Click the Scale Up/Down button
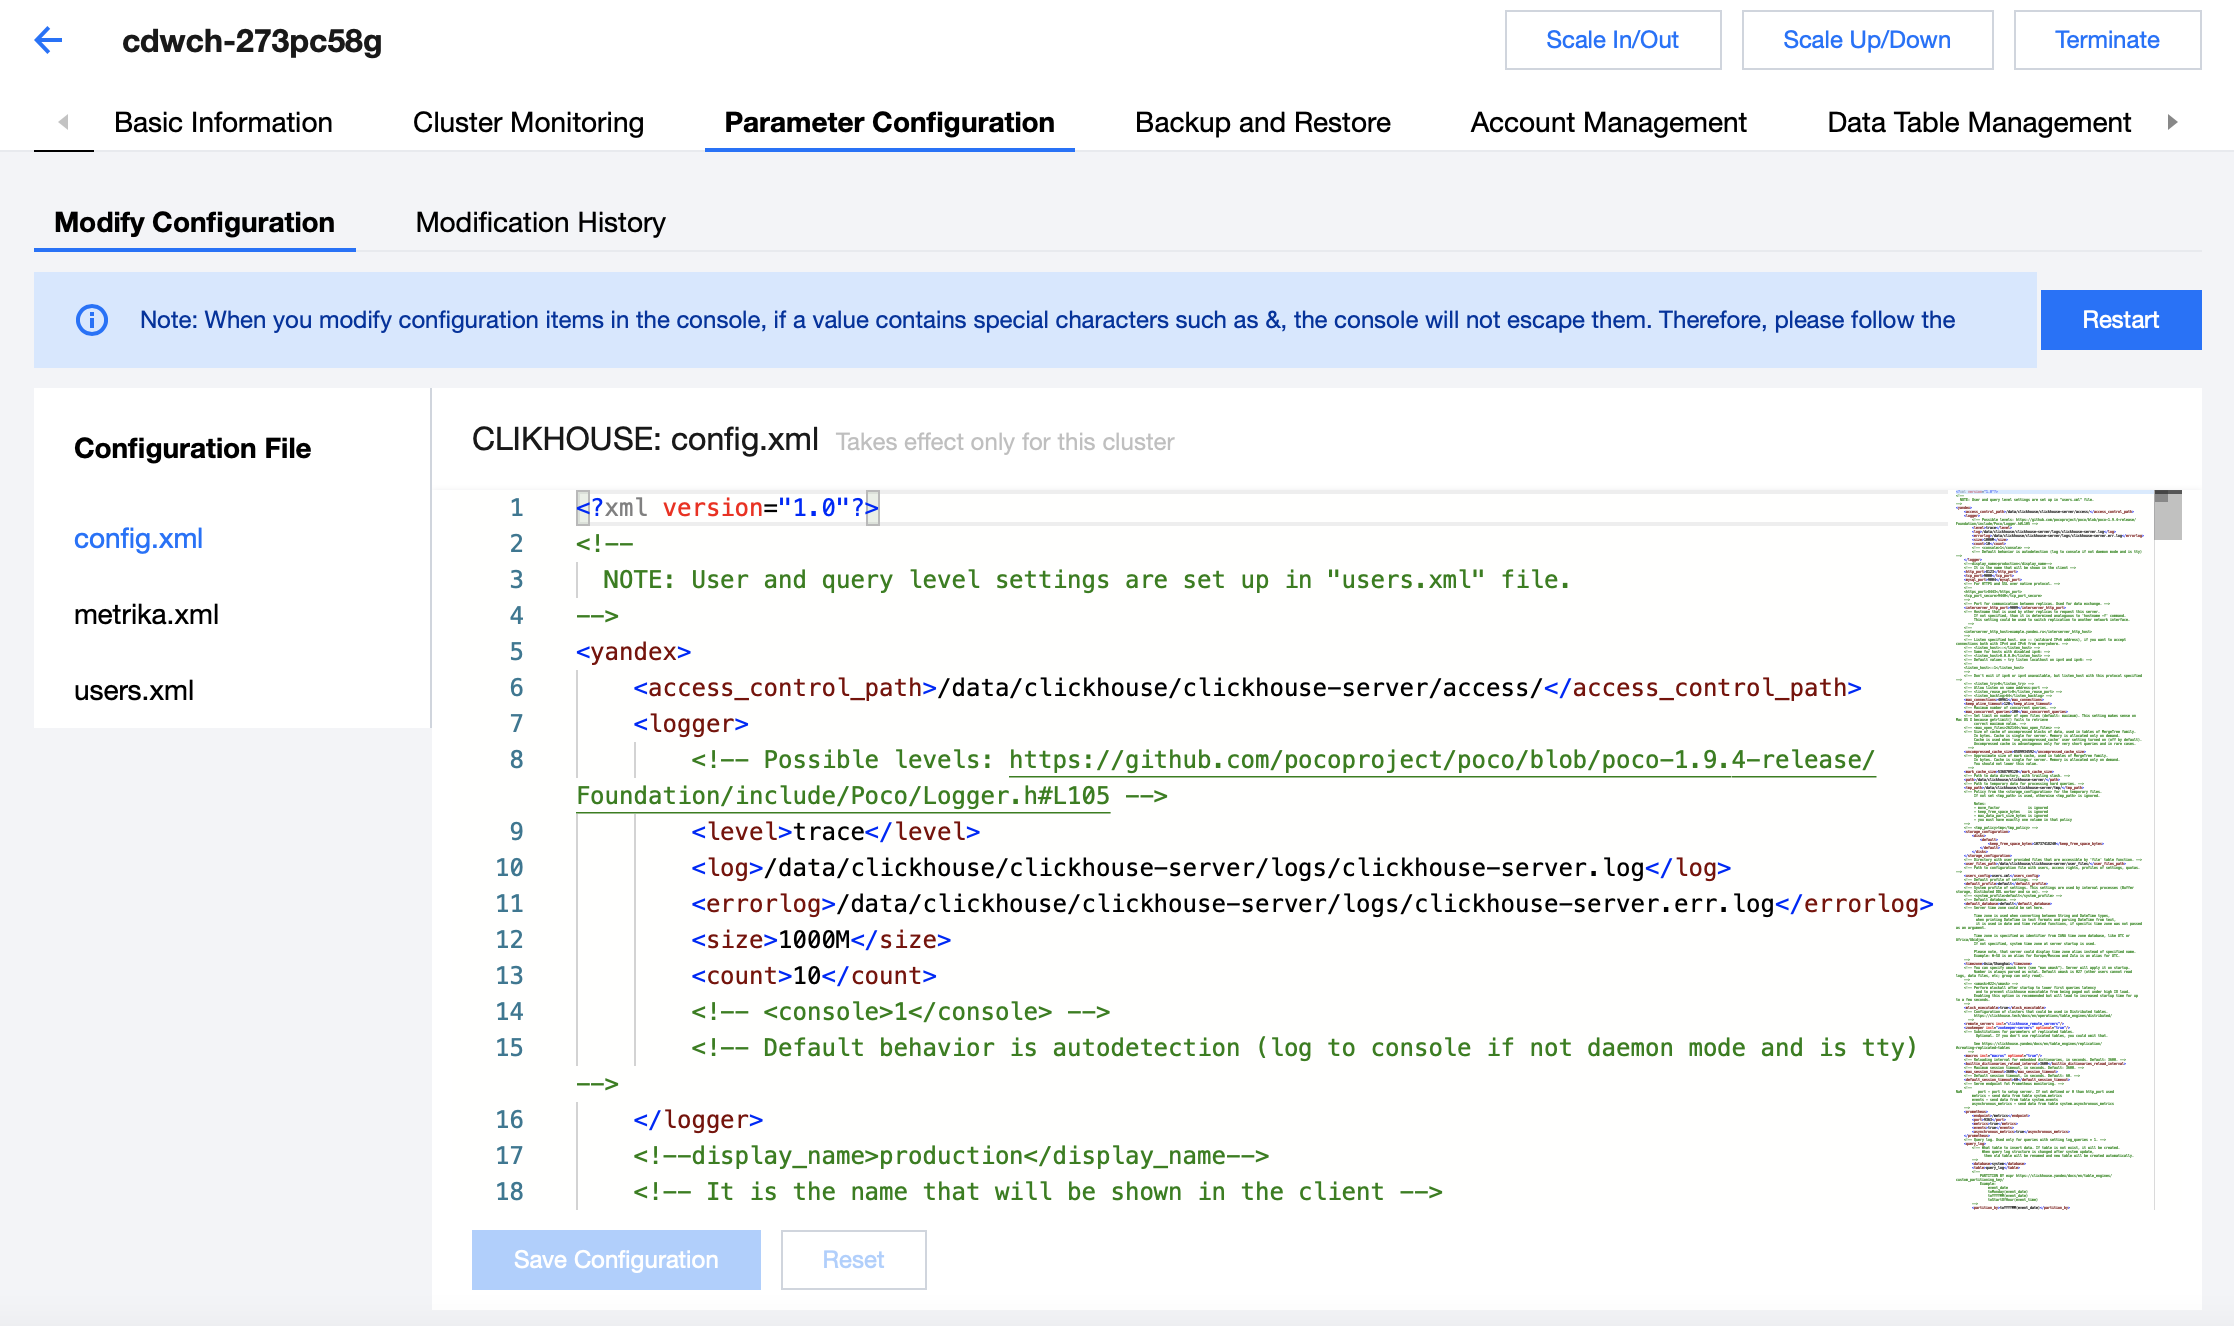This screenshot has width=2234, height=1326. [x=1866, y=40]
